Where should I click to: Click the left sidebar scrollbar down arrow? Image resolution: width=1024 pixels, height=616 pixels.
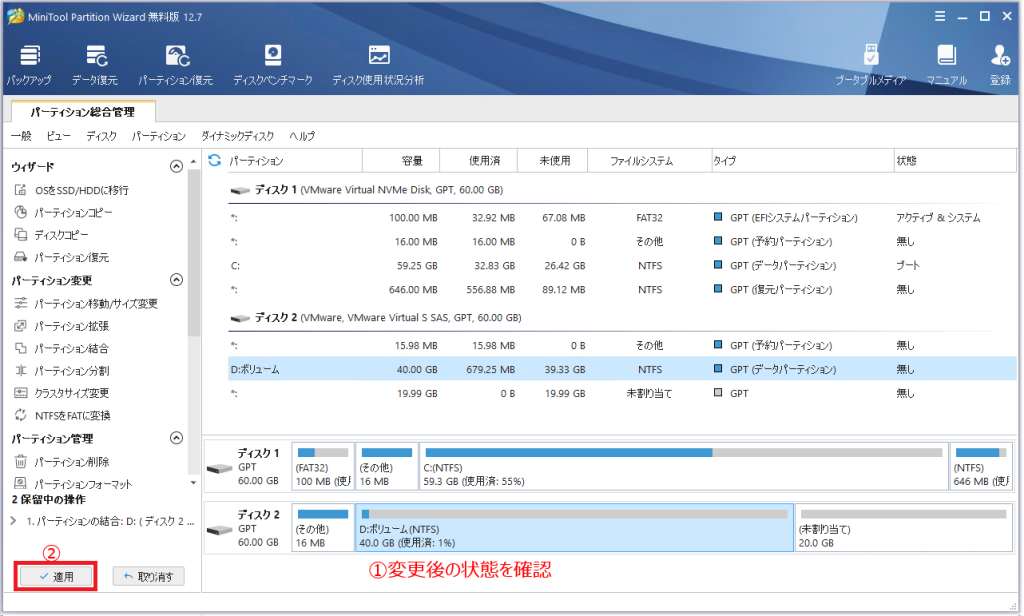(x=193, y=483)
